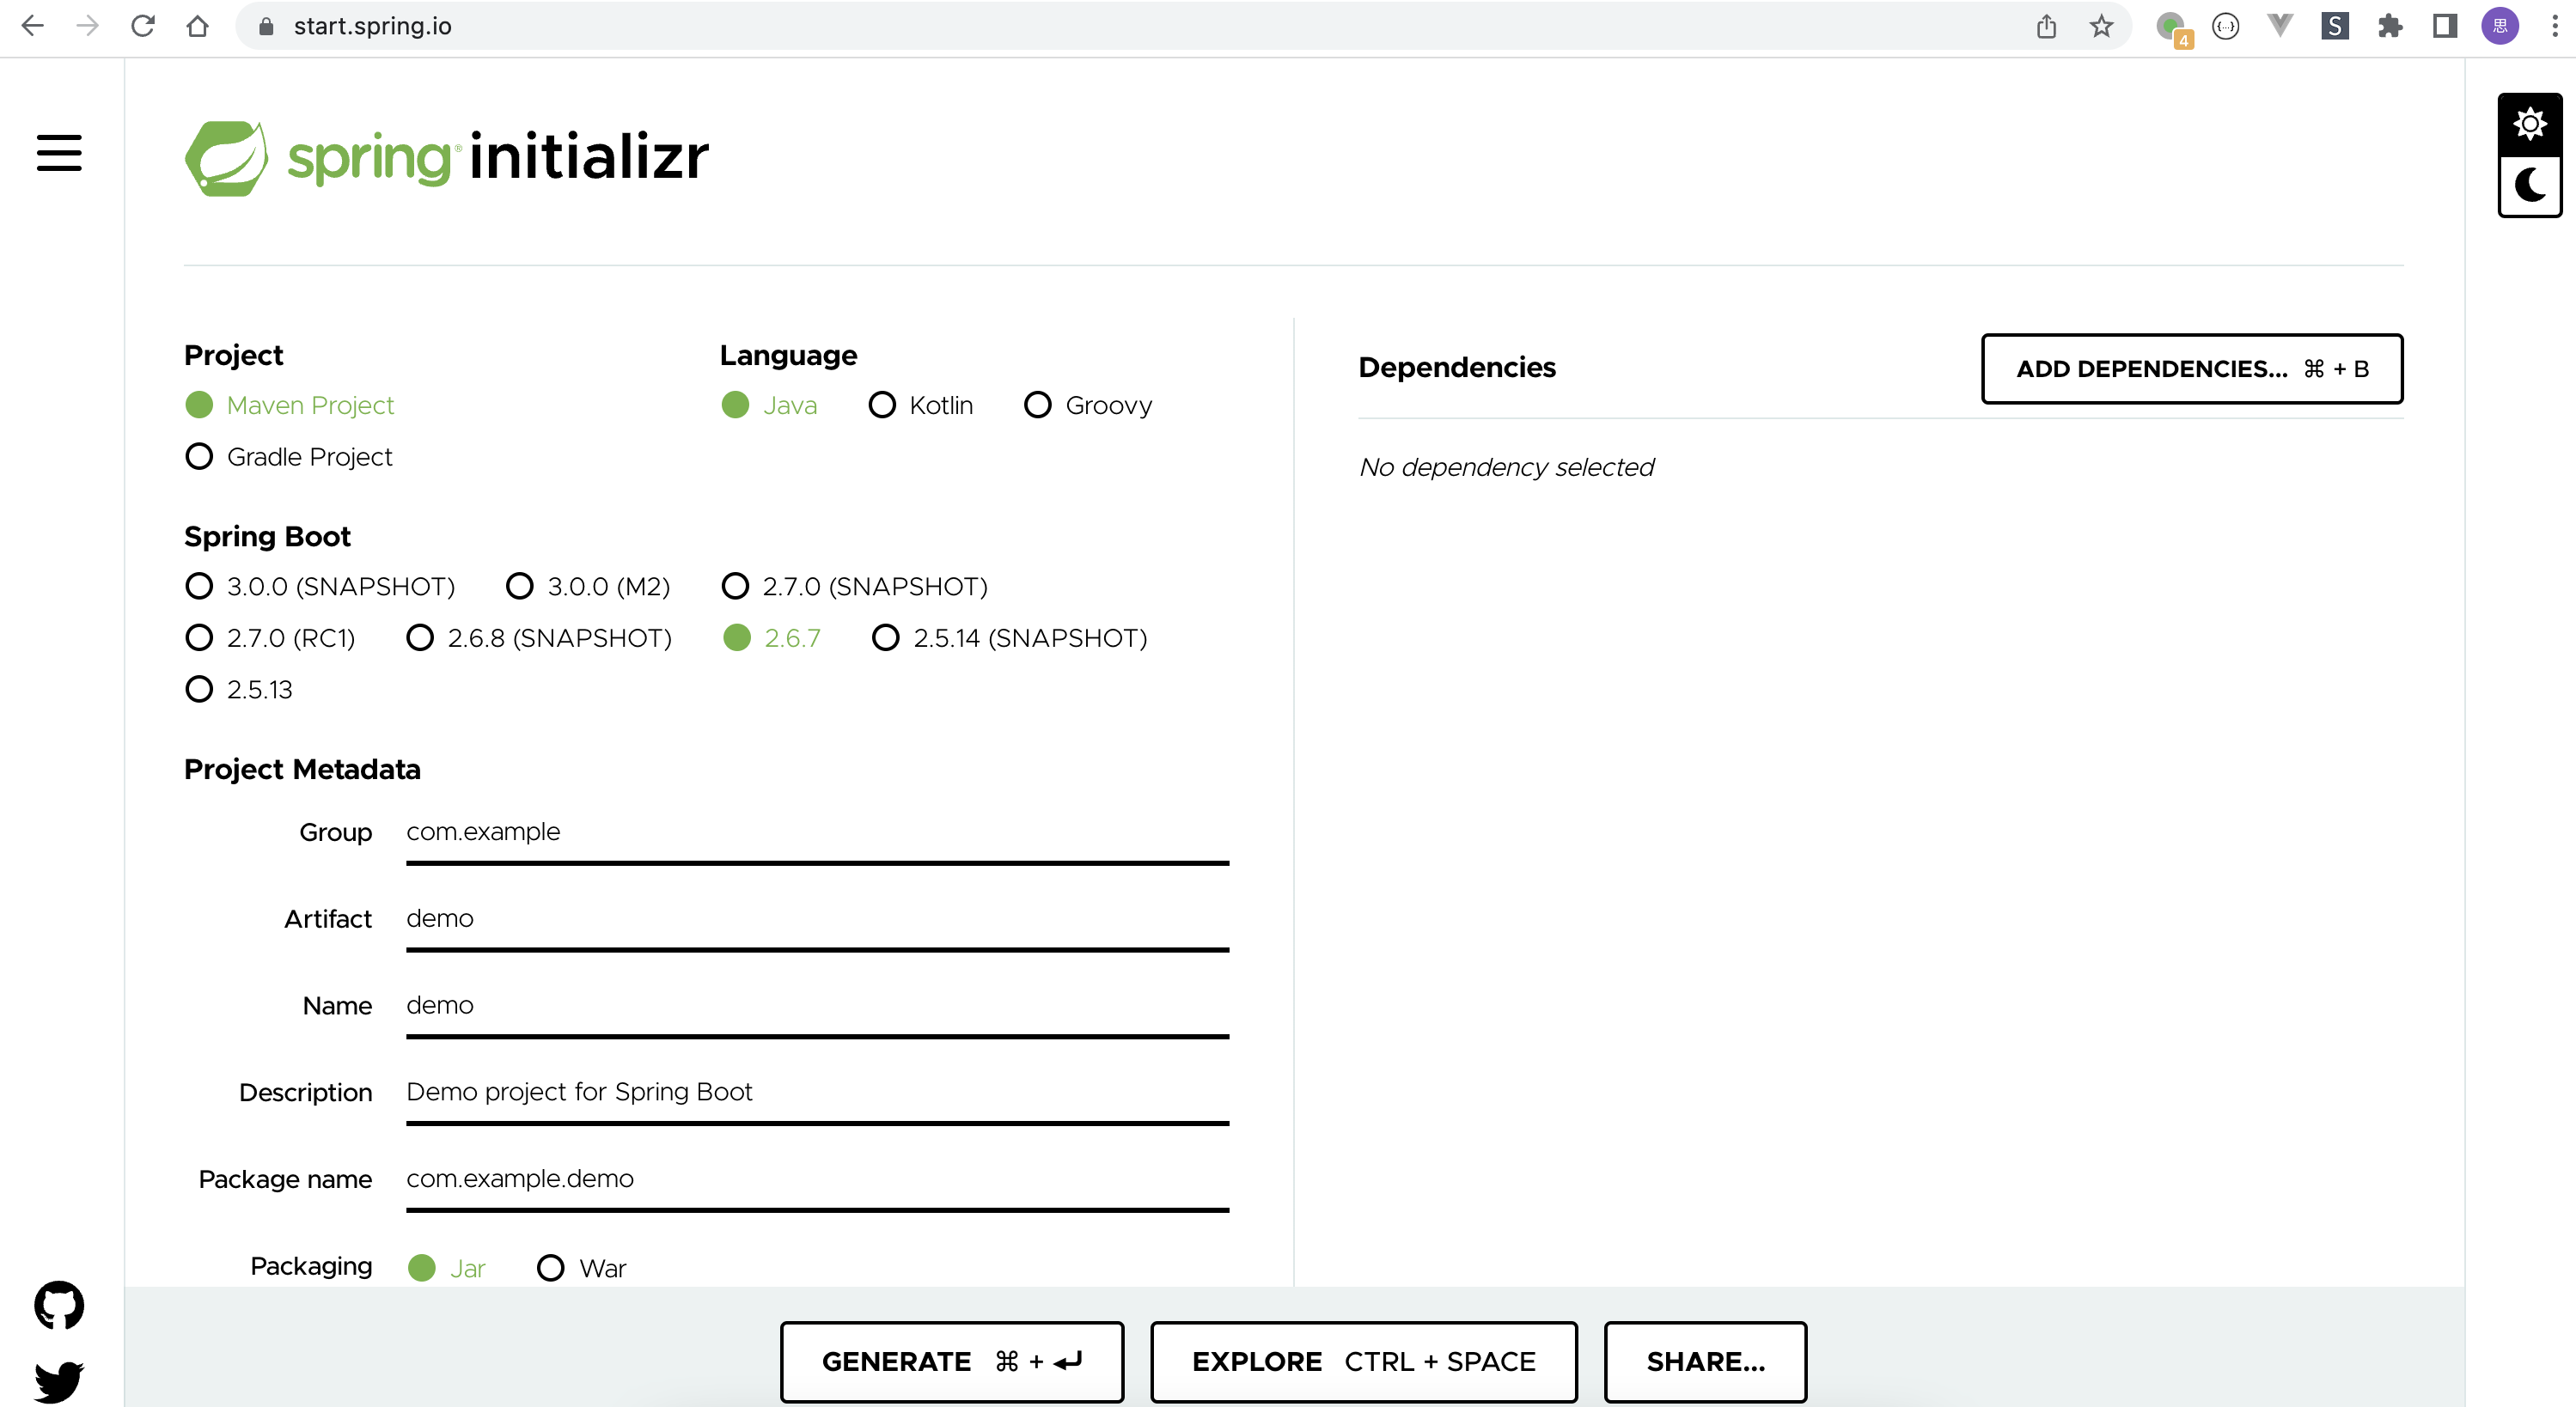Select Gradle Project
The image size is (2576, 1407).
289,457
